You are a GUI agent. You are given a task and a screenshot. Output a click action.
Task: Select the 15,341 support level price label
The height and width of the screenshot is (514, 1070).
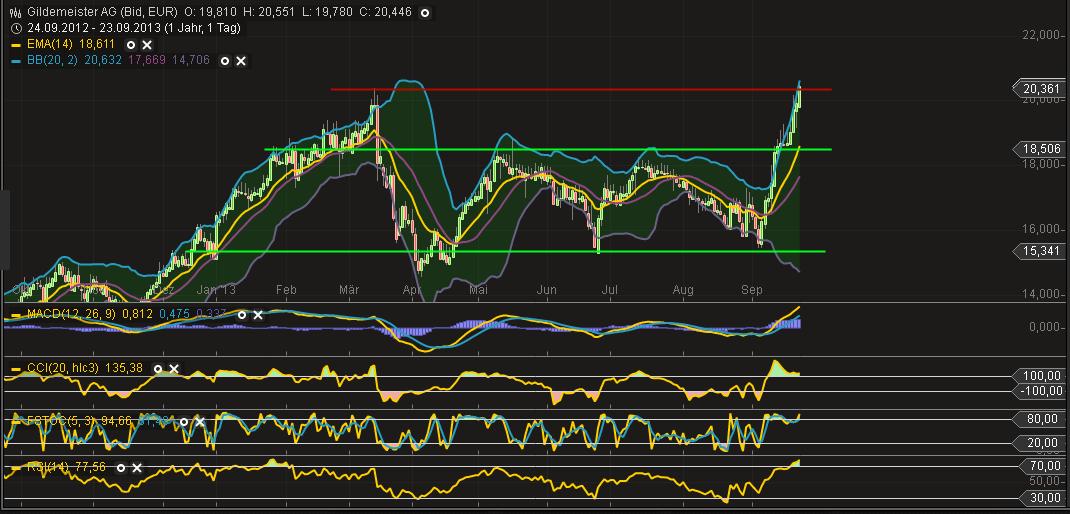click(x=1040, y=250)
